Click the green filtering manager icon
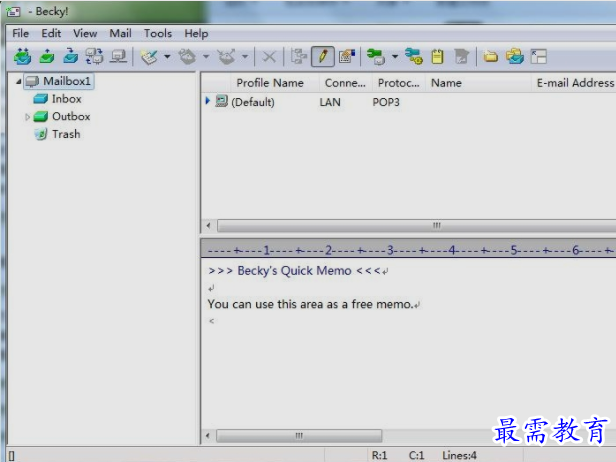This screenshot has height=462, width=616. point(375,57)
